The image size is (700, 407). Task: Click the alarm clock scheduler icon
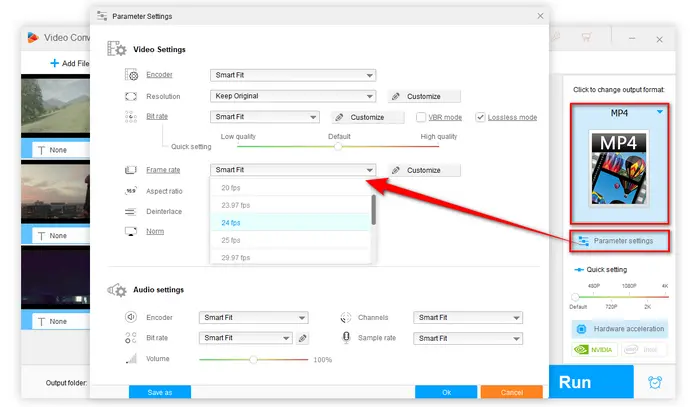coord(655,382)
